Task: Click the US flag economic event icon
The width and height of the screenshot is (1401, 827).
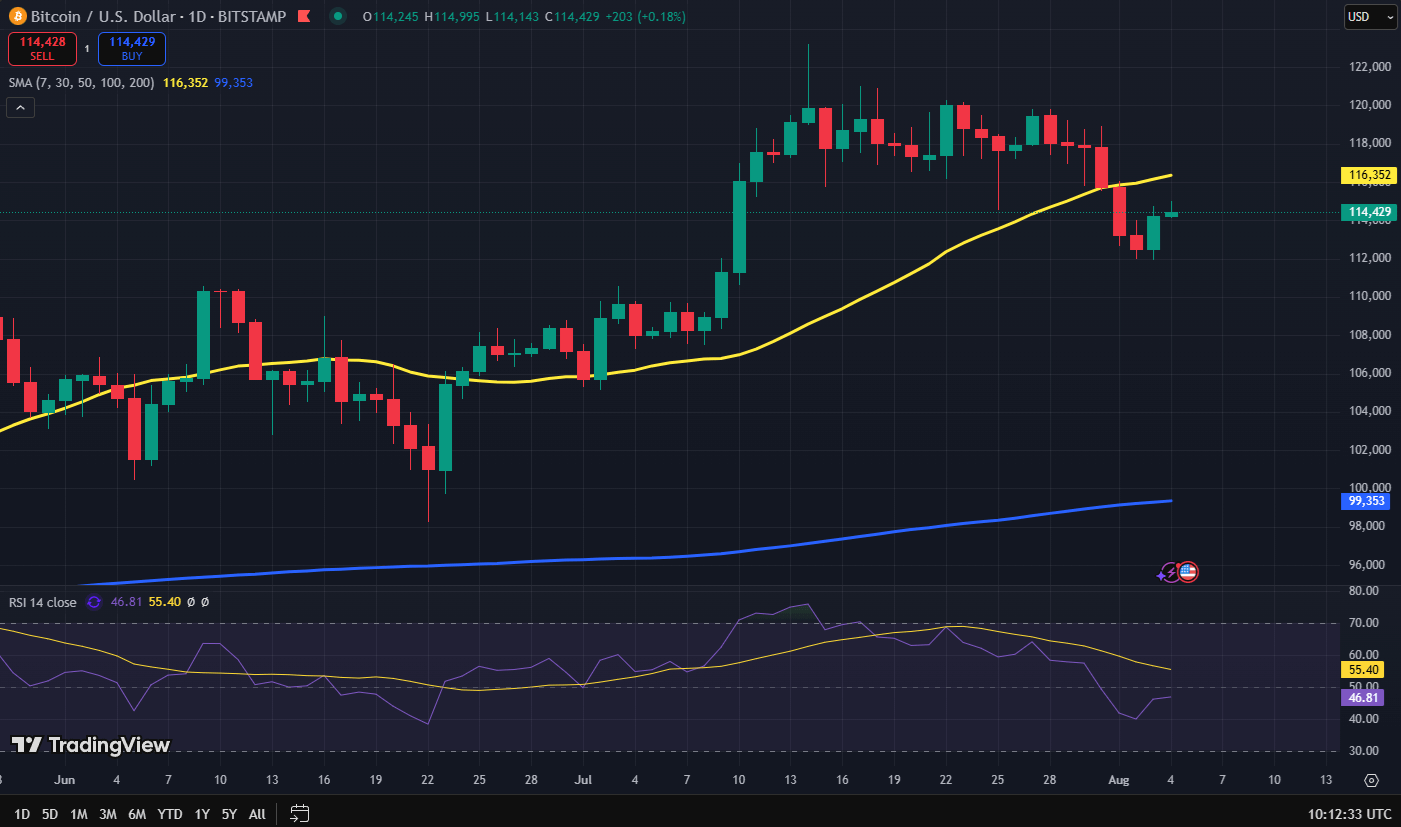Action: (x=1188, y=572)
